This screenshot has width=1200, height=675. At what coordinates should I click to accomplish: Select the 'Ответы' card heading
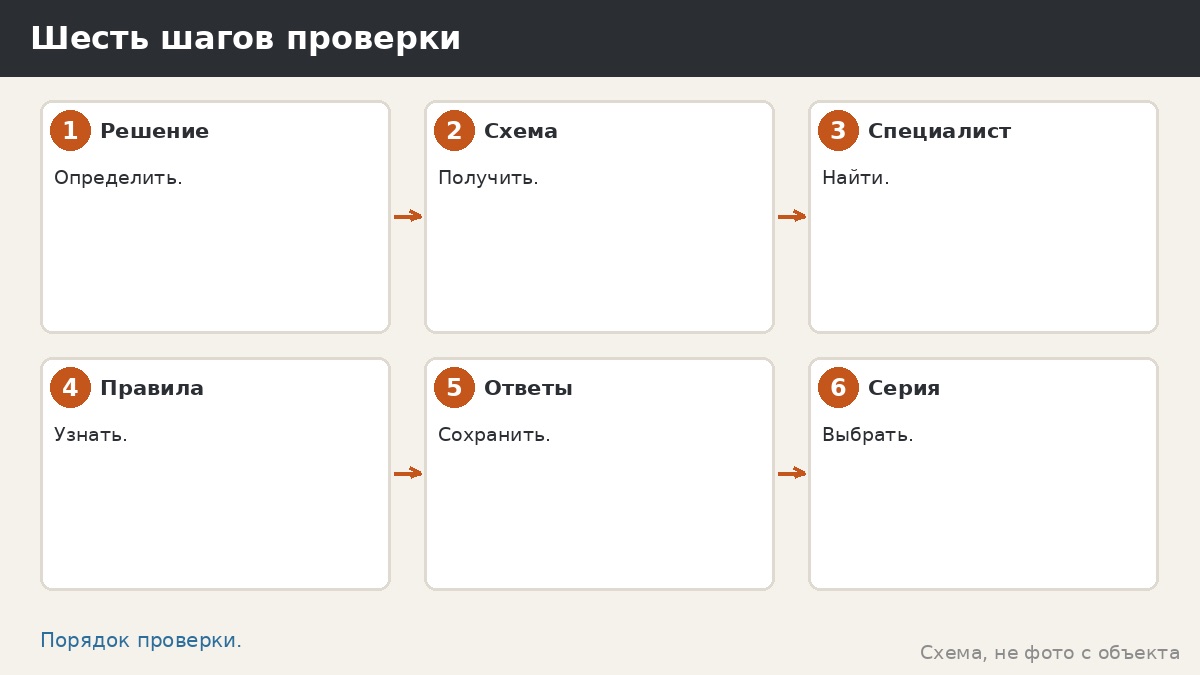(528, 388)
